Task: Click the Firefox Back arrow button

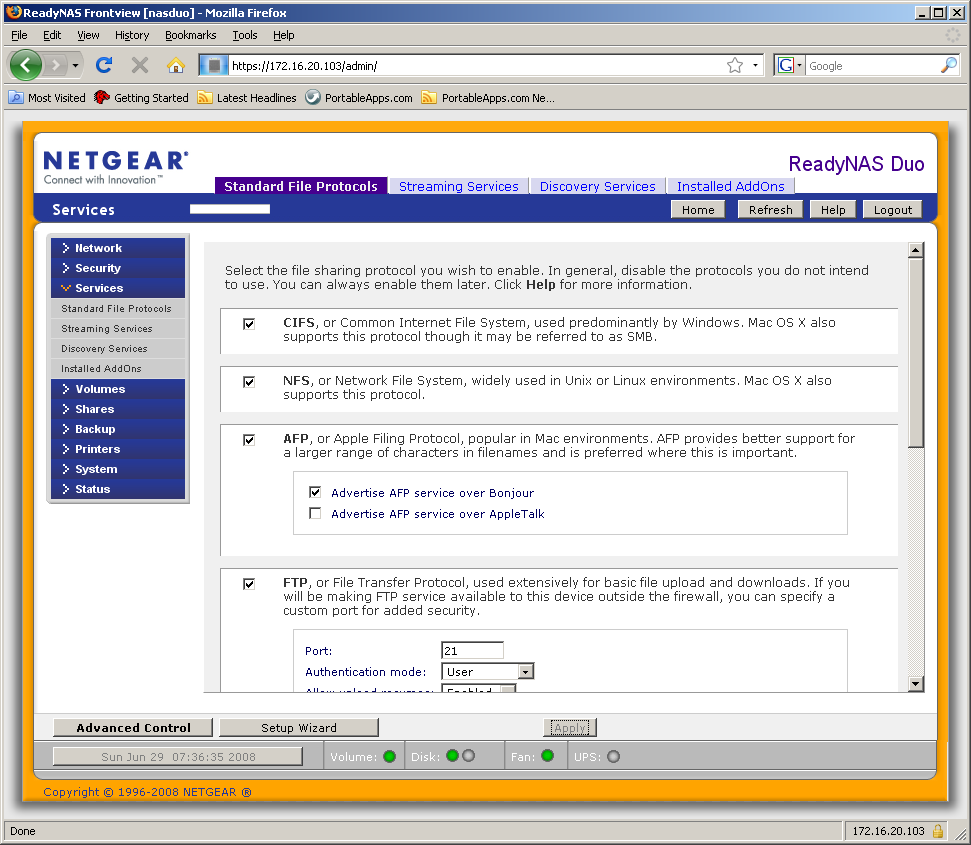Action: (25, 64)
